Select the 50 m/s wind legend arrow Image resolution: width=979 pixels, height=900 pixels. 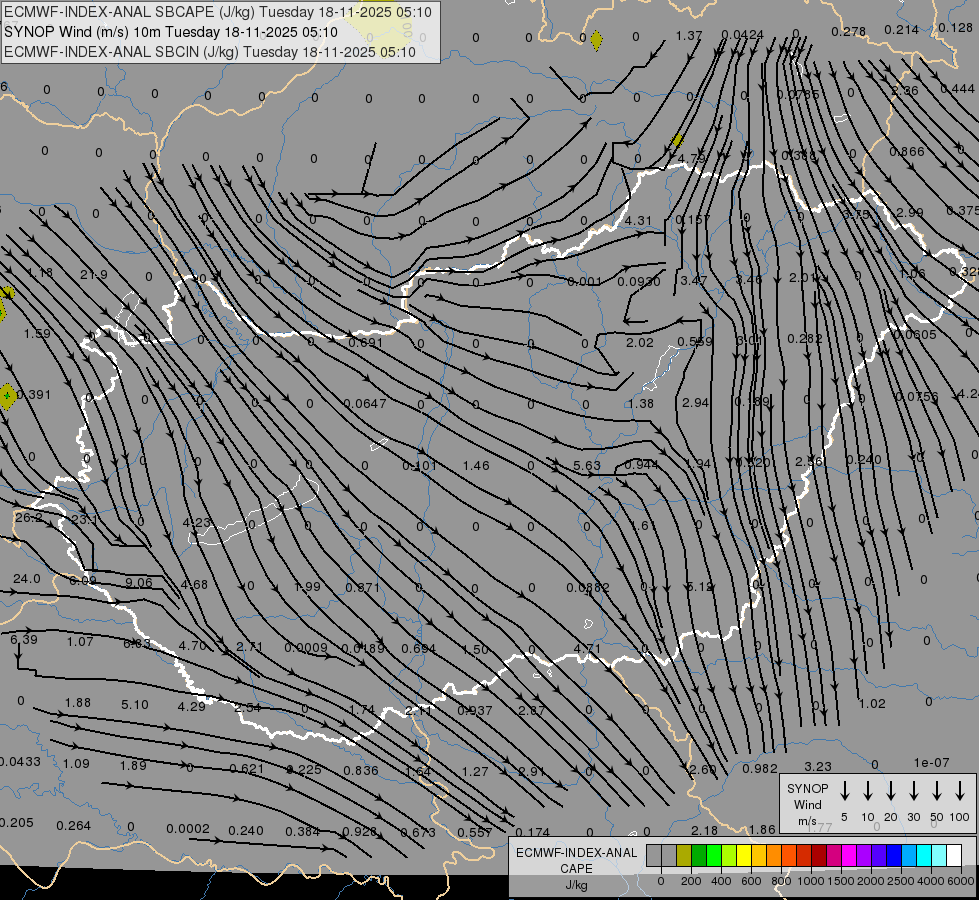(x=937, y=791)
